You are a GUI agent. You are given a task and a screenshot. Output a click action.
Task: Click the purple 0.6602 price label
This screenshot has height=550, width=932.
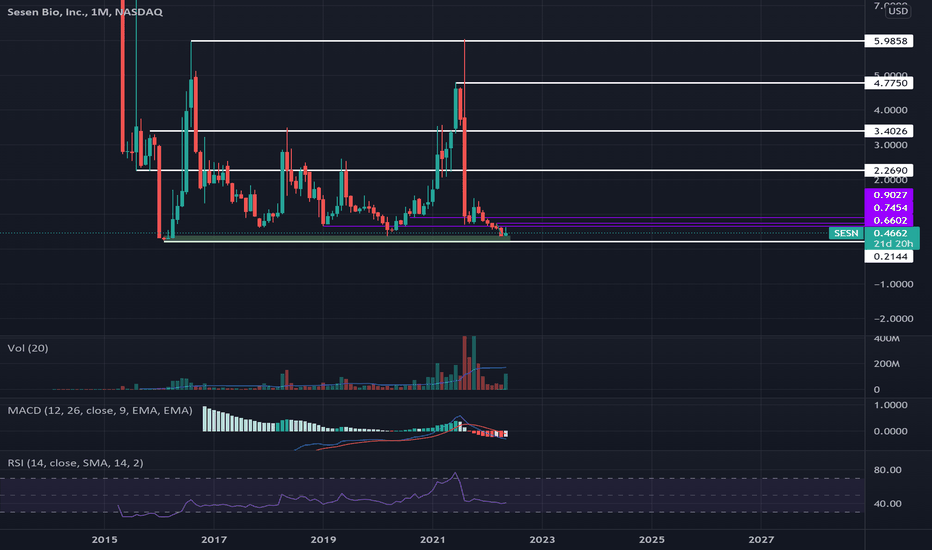889,221
